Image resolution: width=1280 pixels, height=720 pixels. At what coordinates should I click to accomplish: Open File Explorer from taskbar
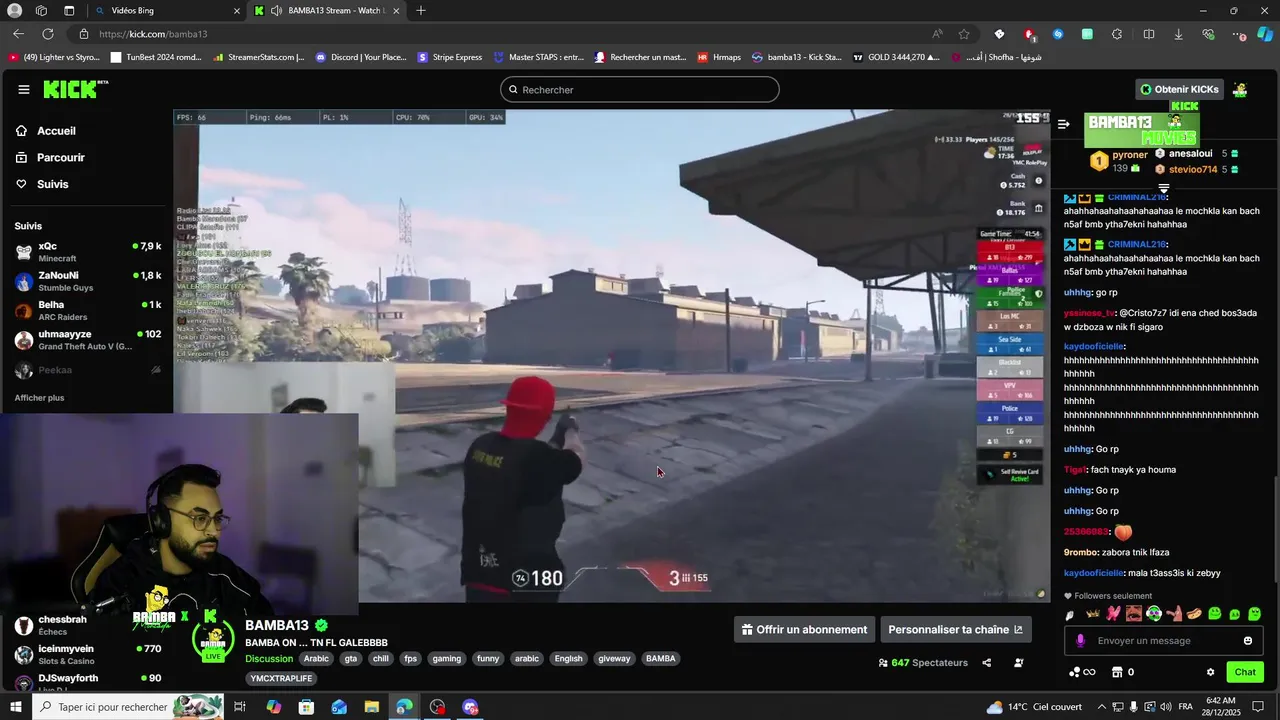coord(372,707)
